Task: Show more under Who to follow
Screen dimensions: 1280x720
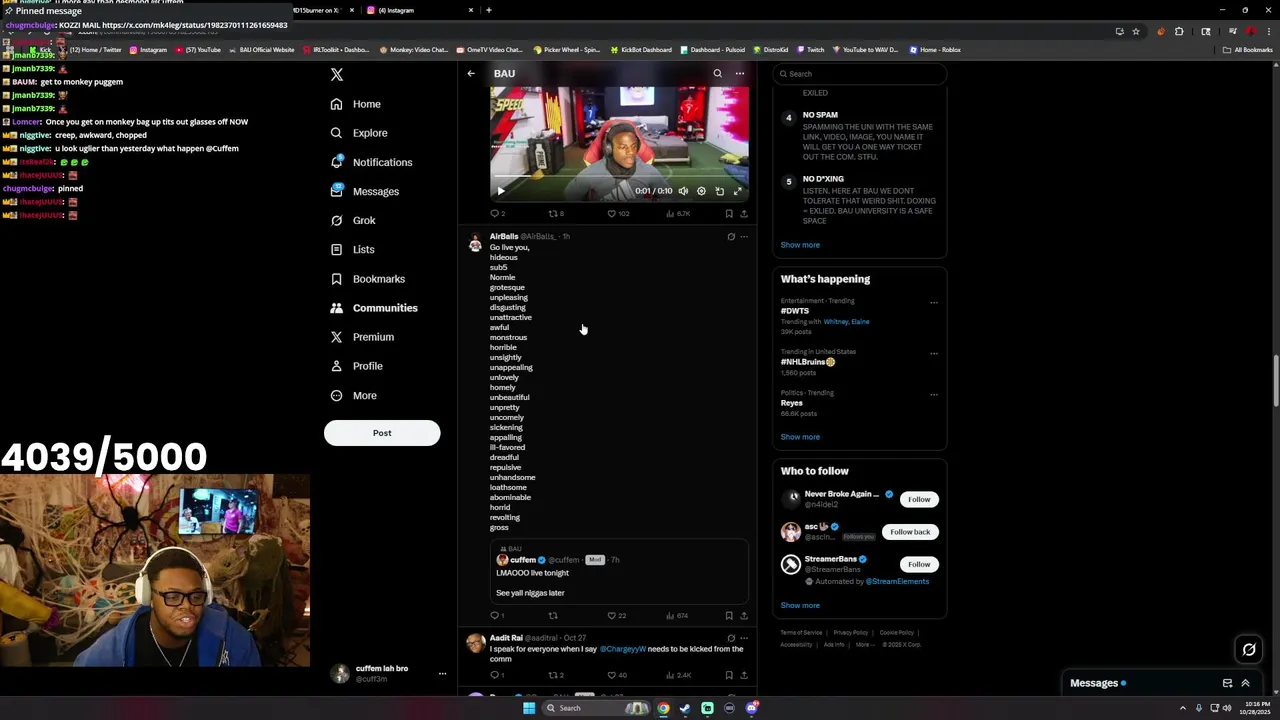Action: 800,605
